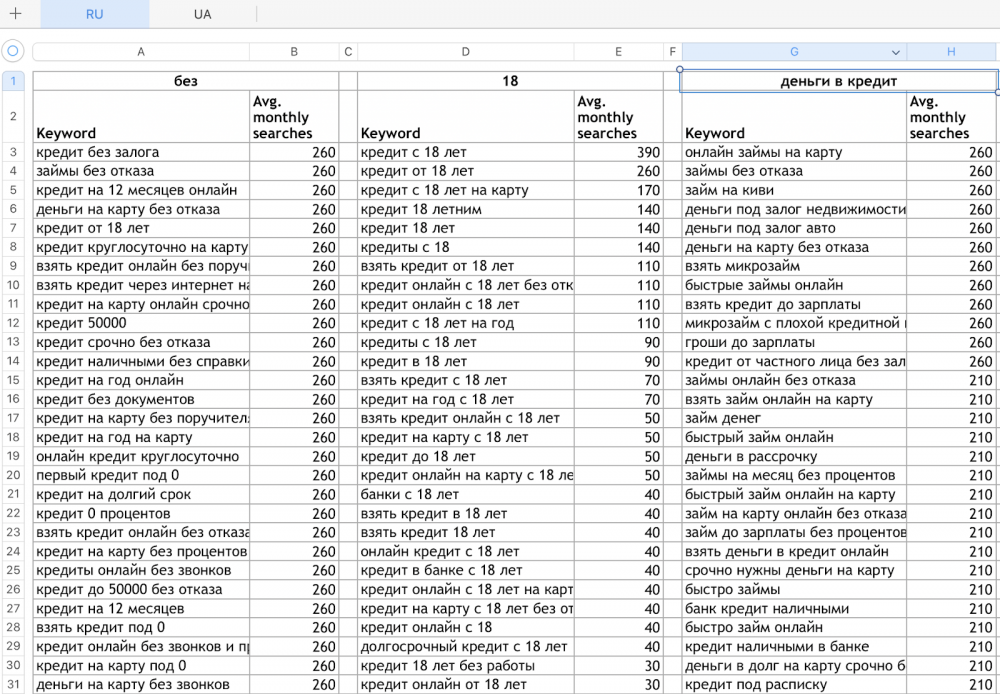
Task: Click the '18' title cell
Action: 510,81
